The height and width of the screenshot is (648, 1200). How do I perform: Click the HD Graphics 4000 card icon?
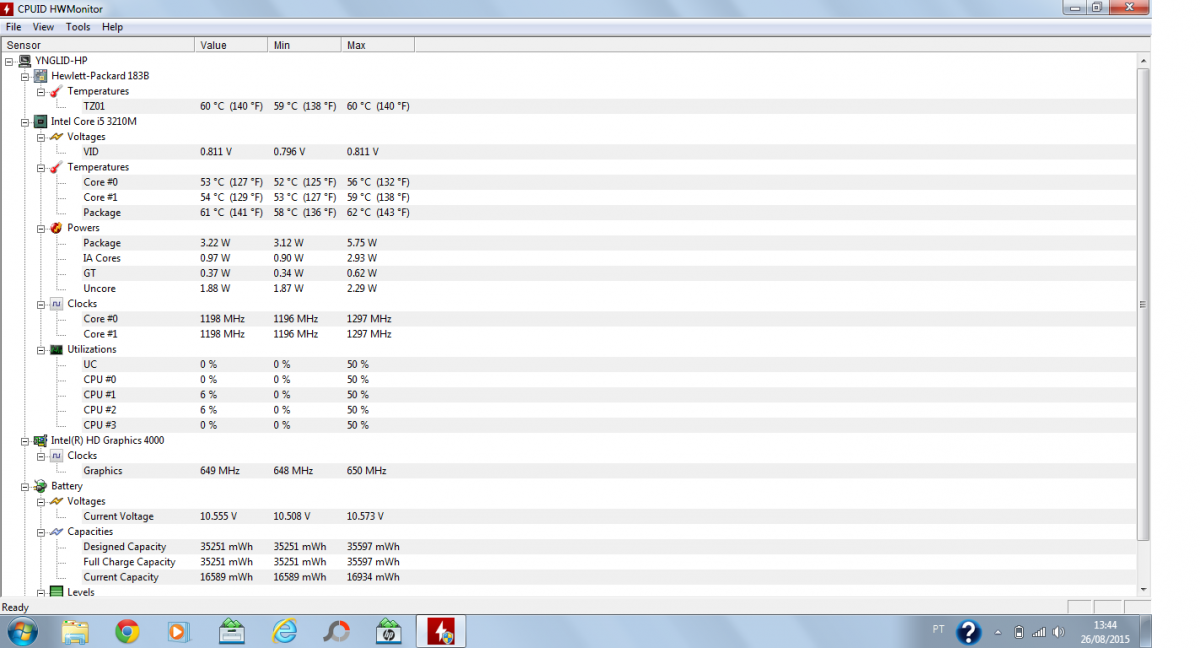pyautogui.click(x=41, y=440)
